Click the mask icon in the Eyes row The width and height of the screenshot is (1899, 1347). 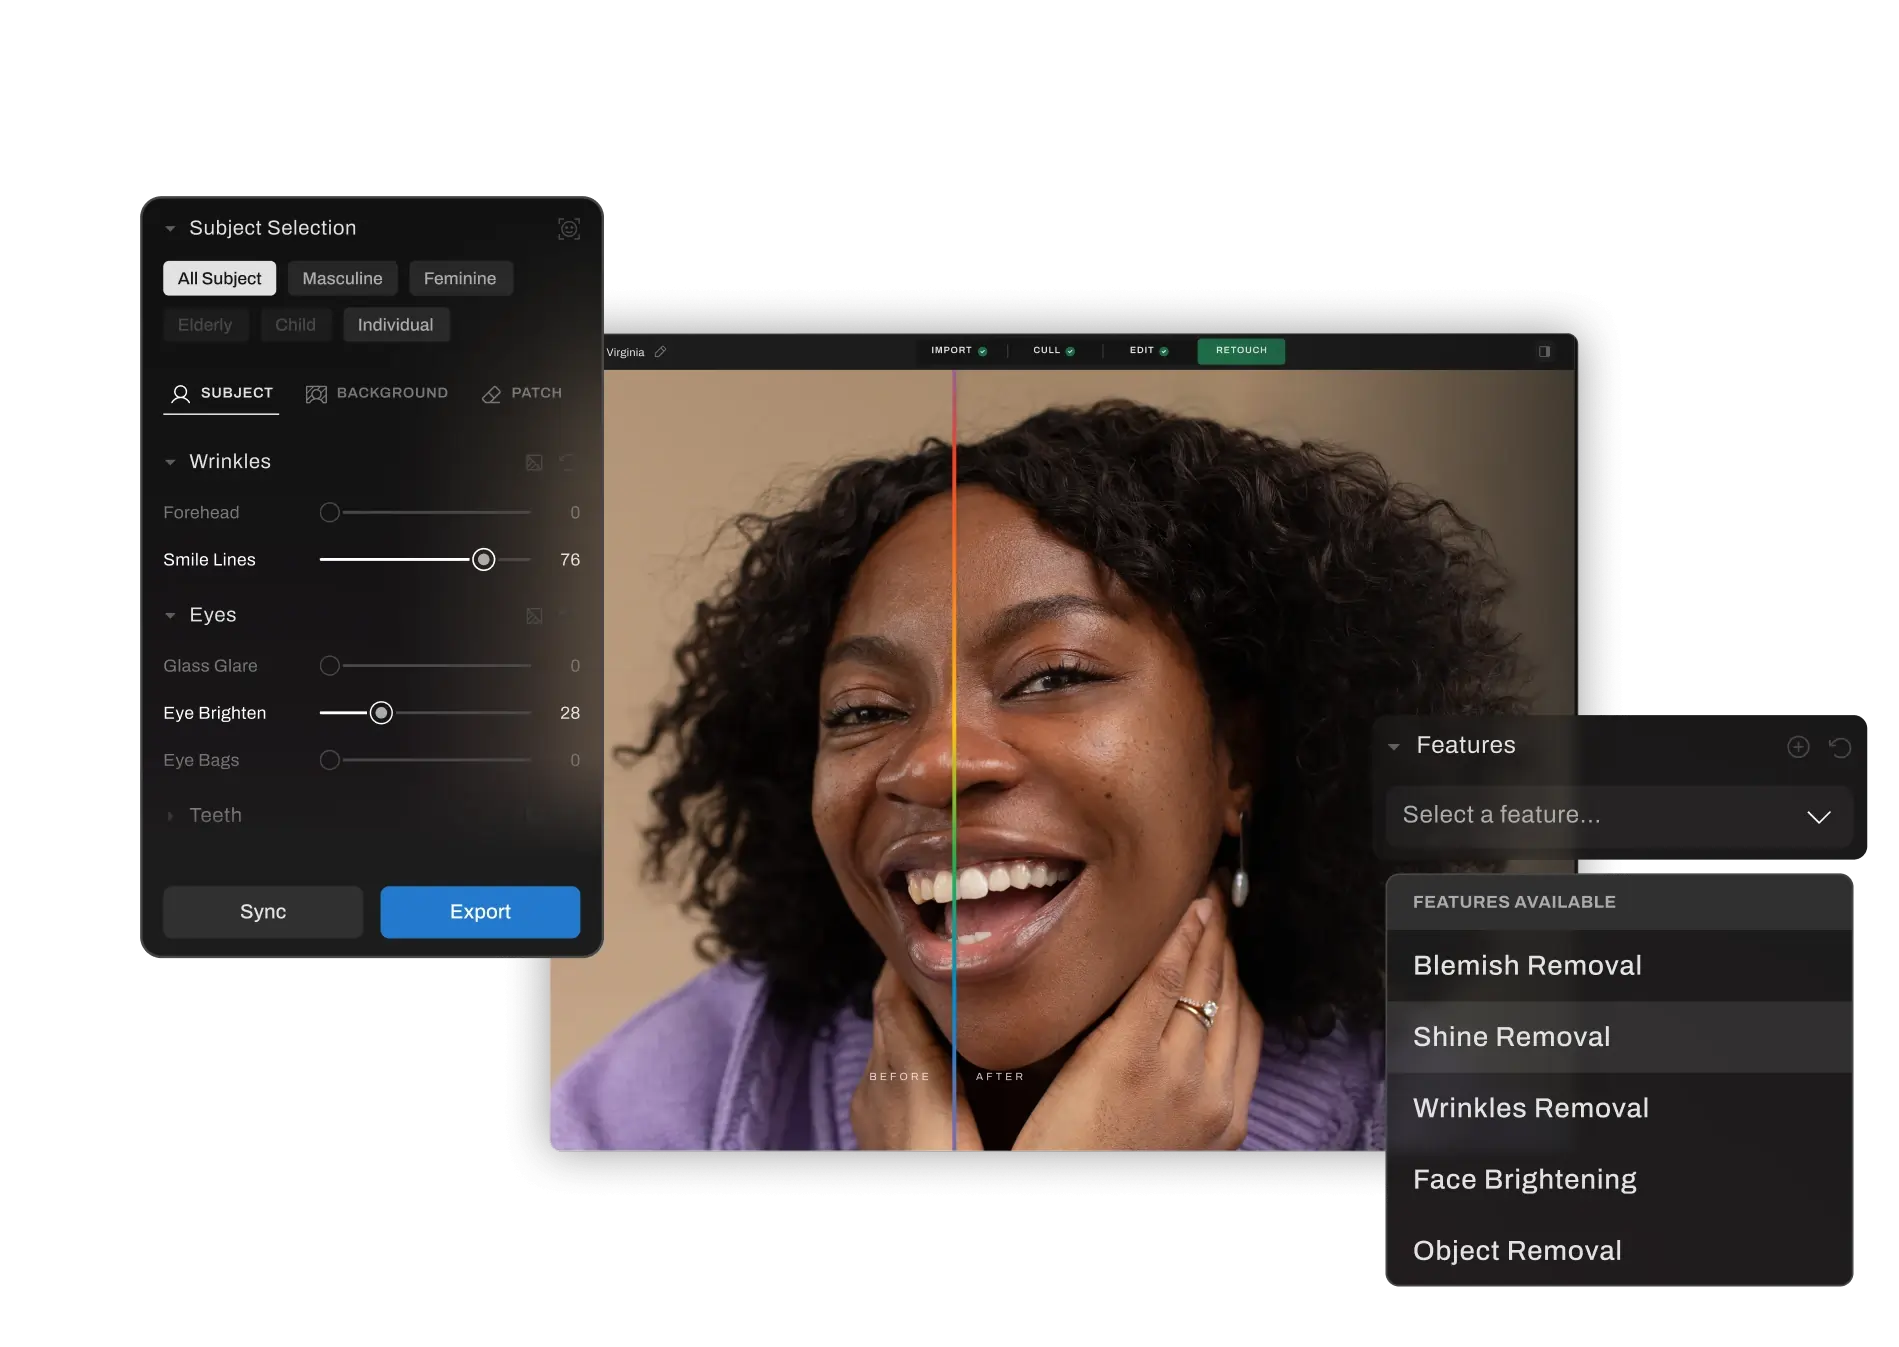click(x=534, y=616)
